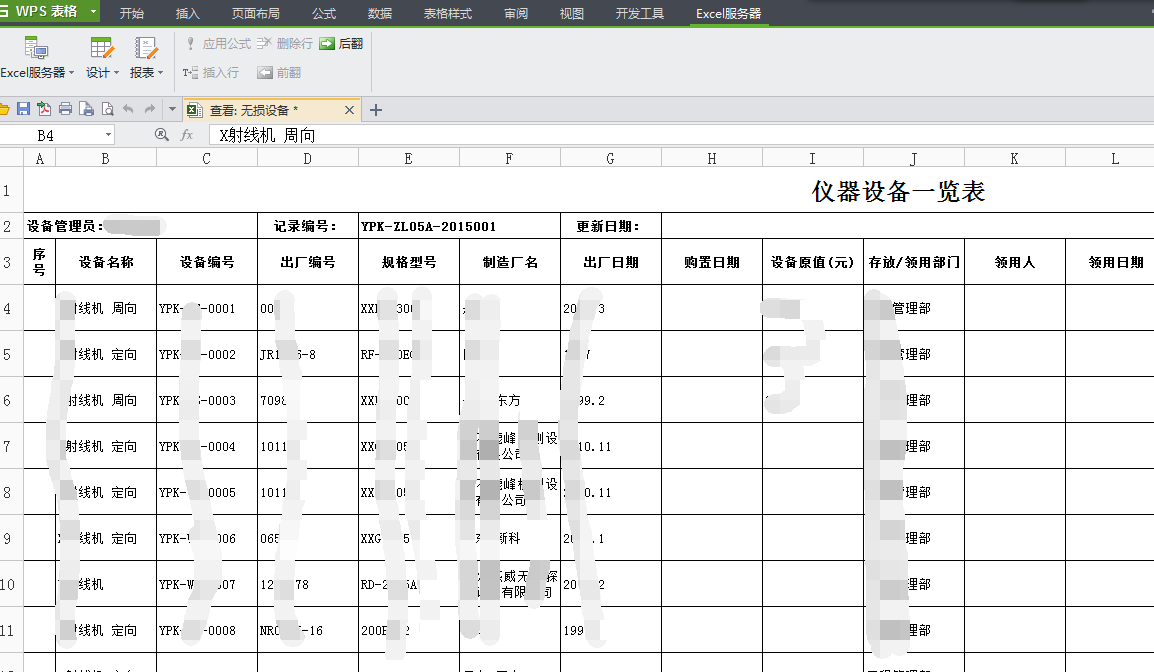Open the 视图 ribbon tab
1154x672 pixels.
572,13
